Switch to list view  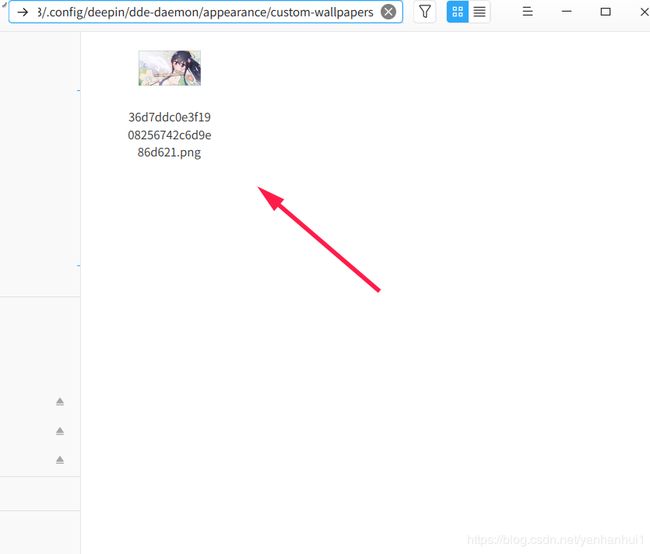coord(480,12)
